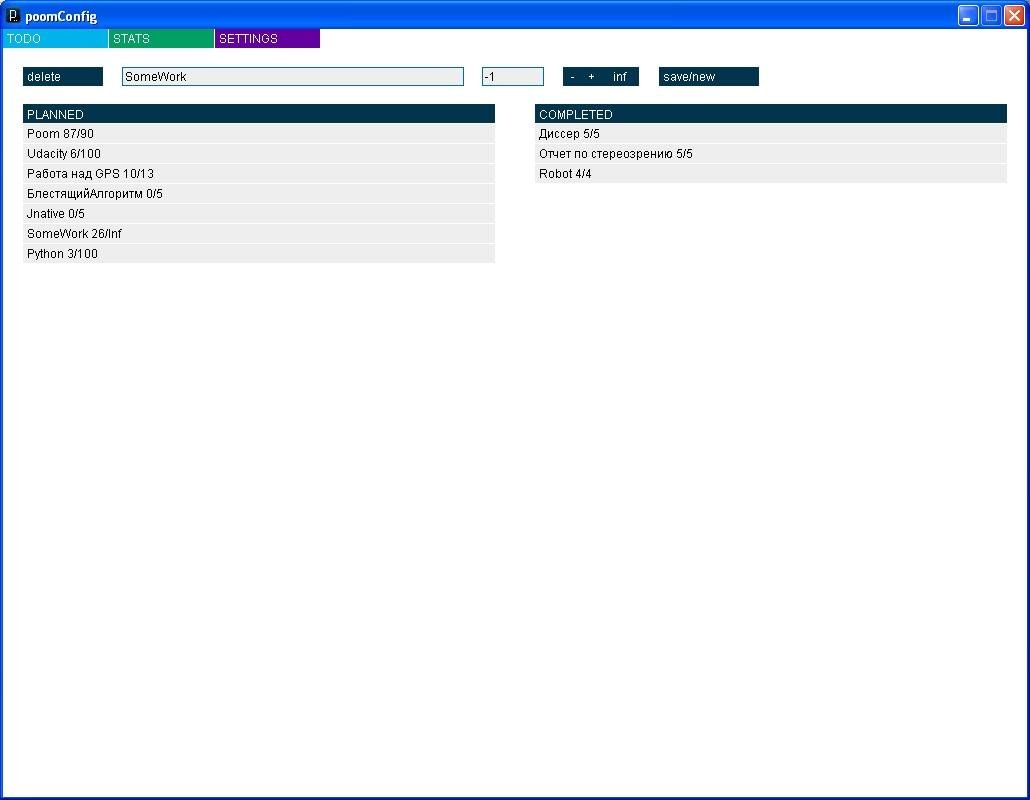Select the Python 3/100 task

pyautogui.click(x=259, y=254)
